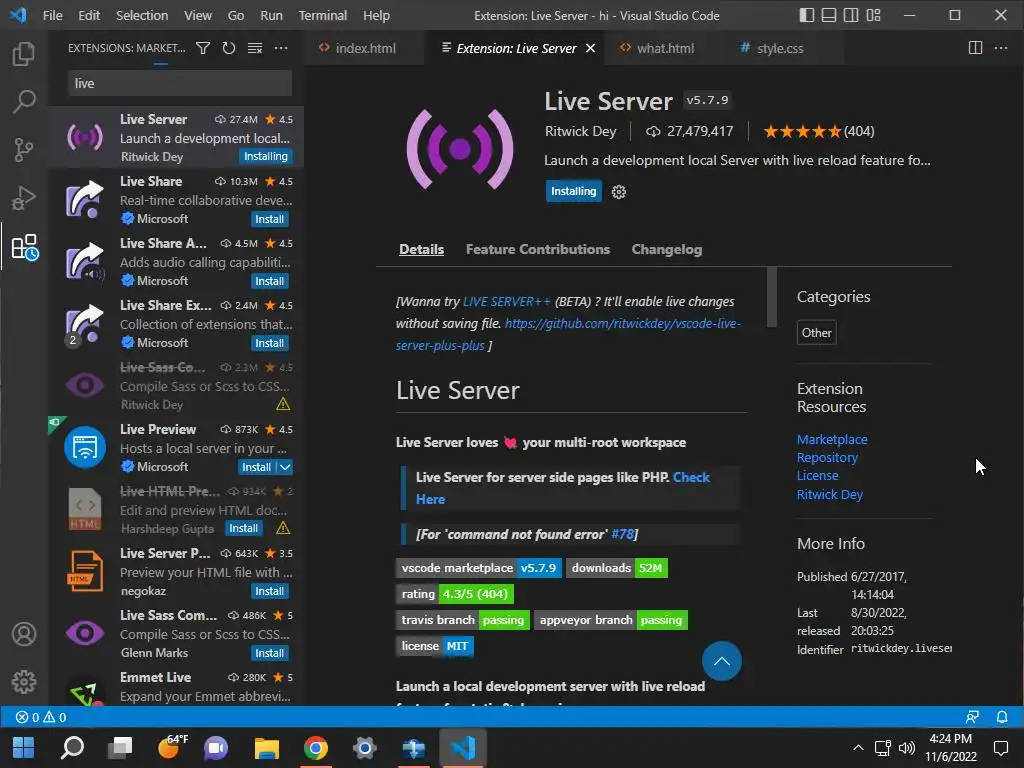1024x768 pixels.
Task: Open the LIVE SERVER++ link
Action: click(507, 302)
